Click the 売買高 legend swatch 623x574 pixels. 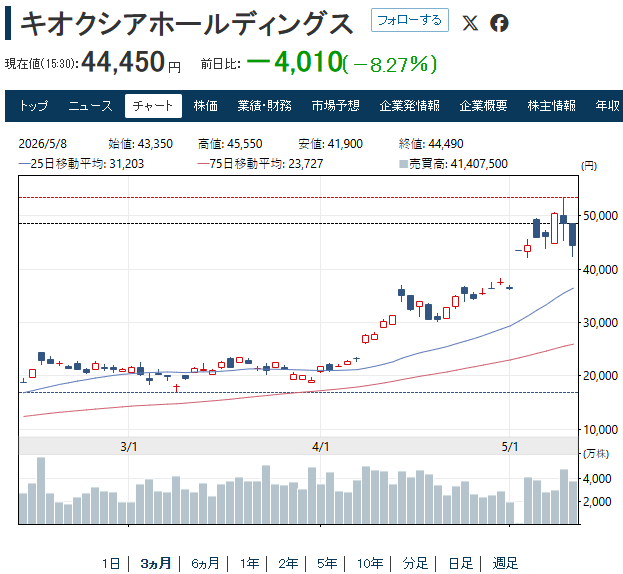(403, 164)
